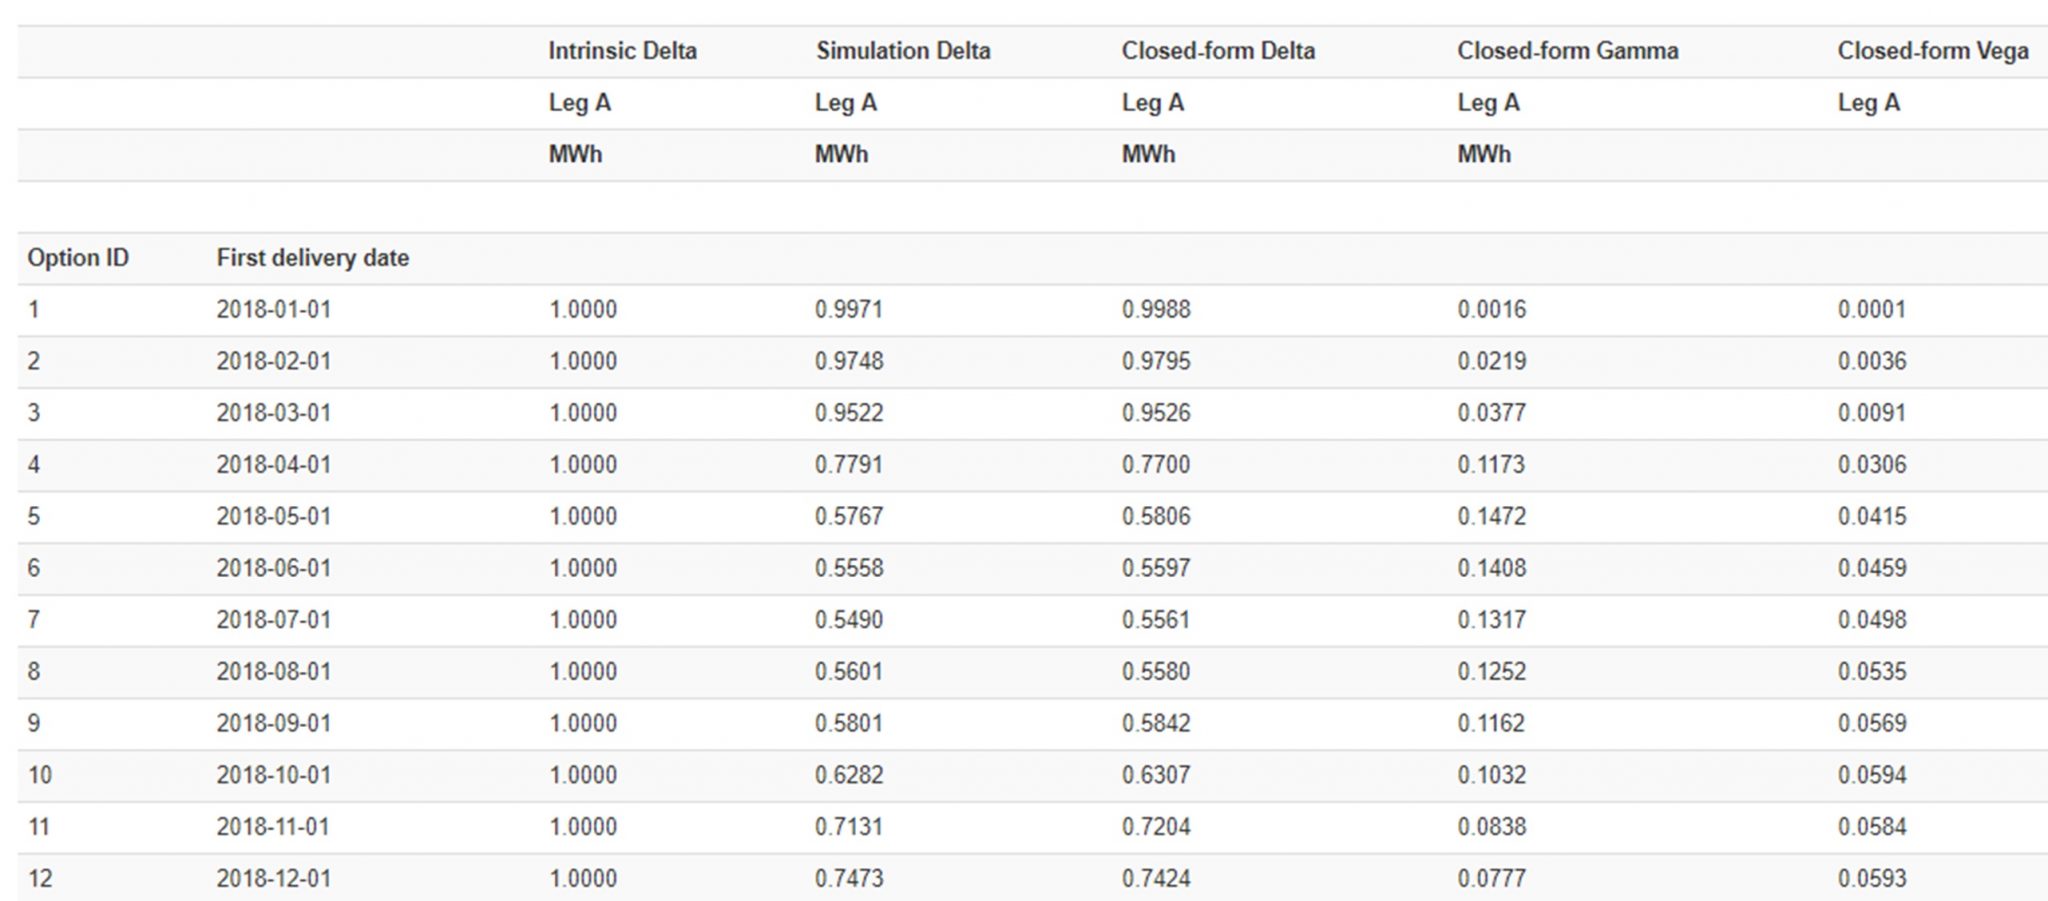Image resolution: width=2048 pixels, height=901 pixels.
Task: Click Simulation Delta value 0.5601
Action: (x=849, y=672)
